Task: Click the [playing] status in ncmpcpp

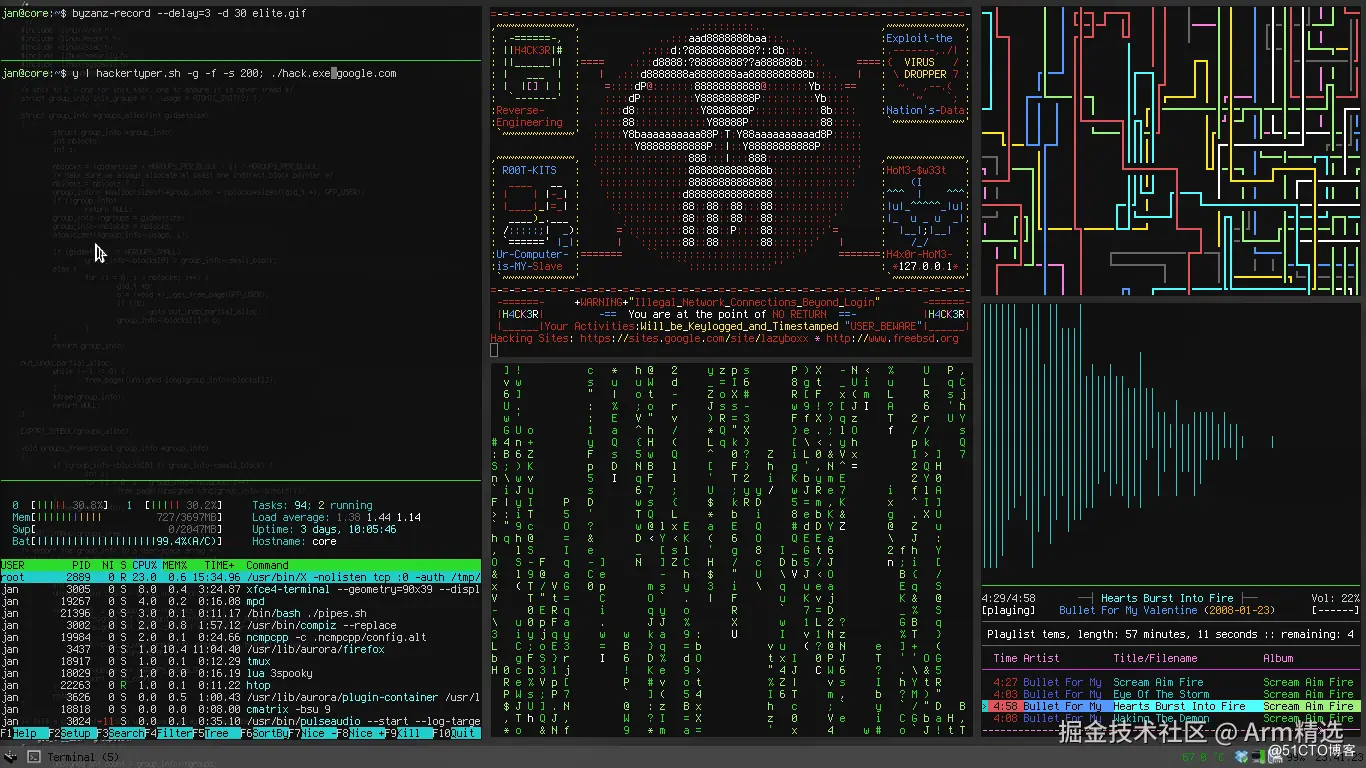Action: 1008,610
